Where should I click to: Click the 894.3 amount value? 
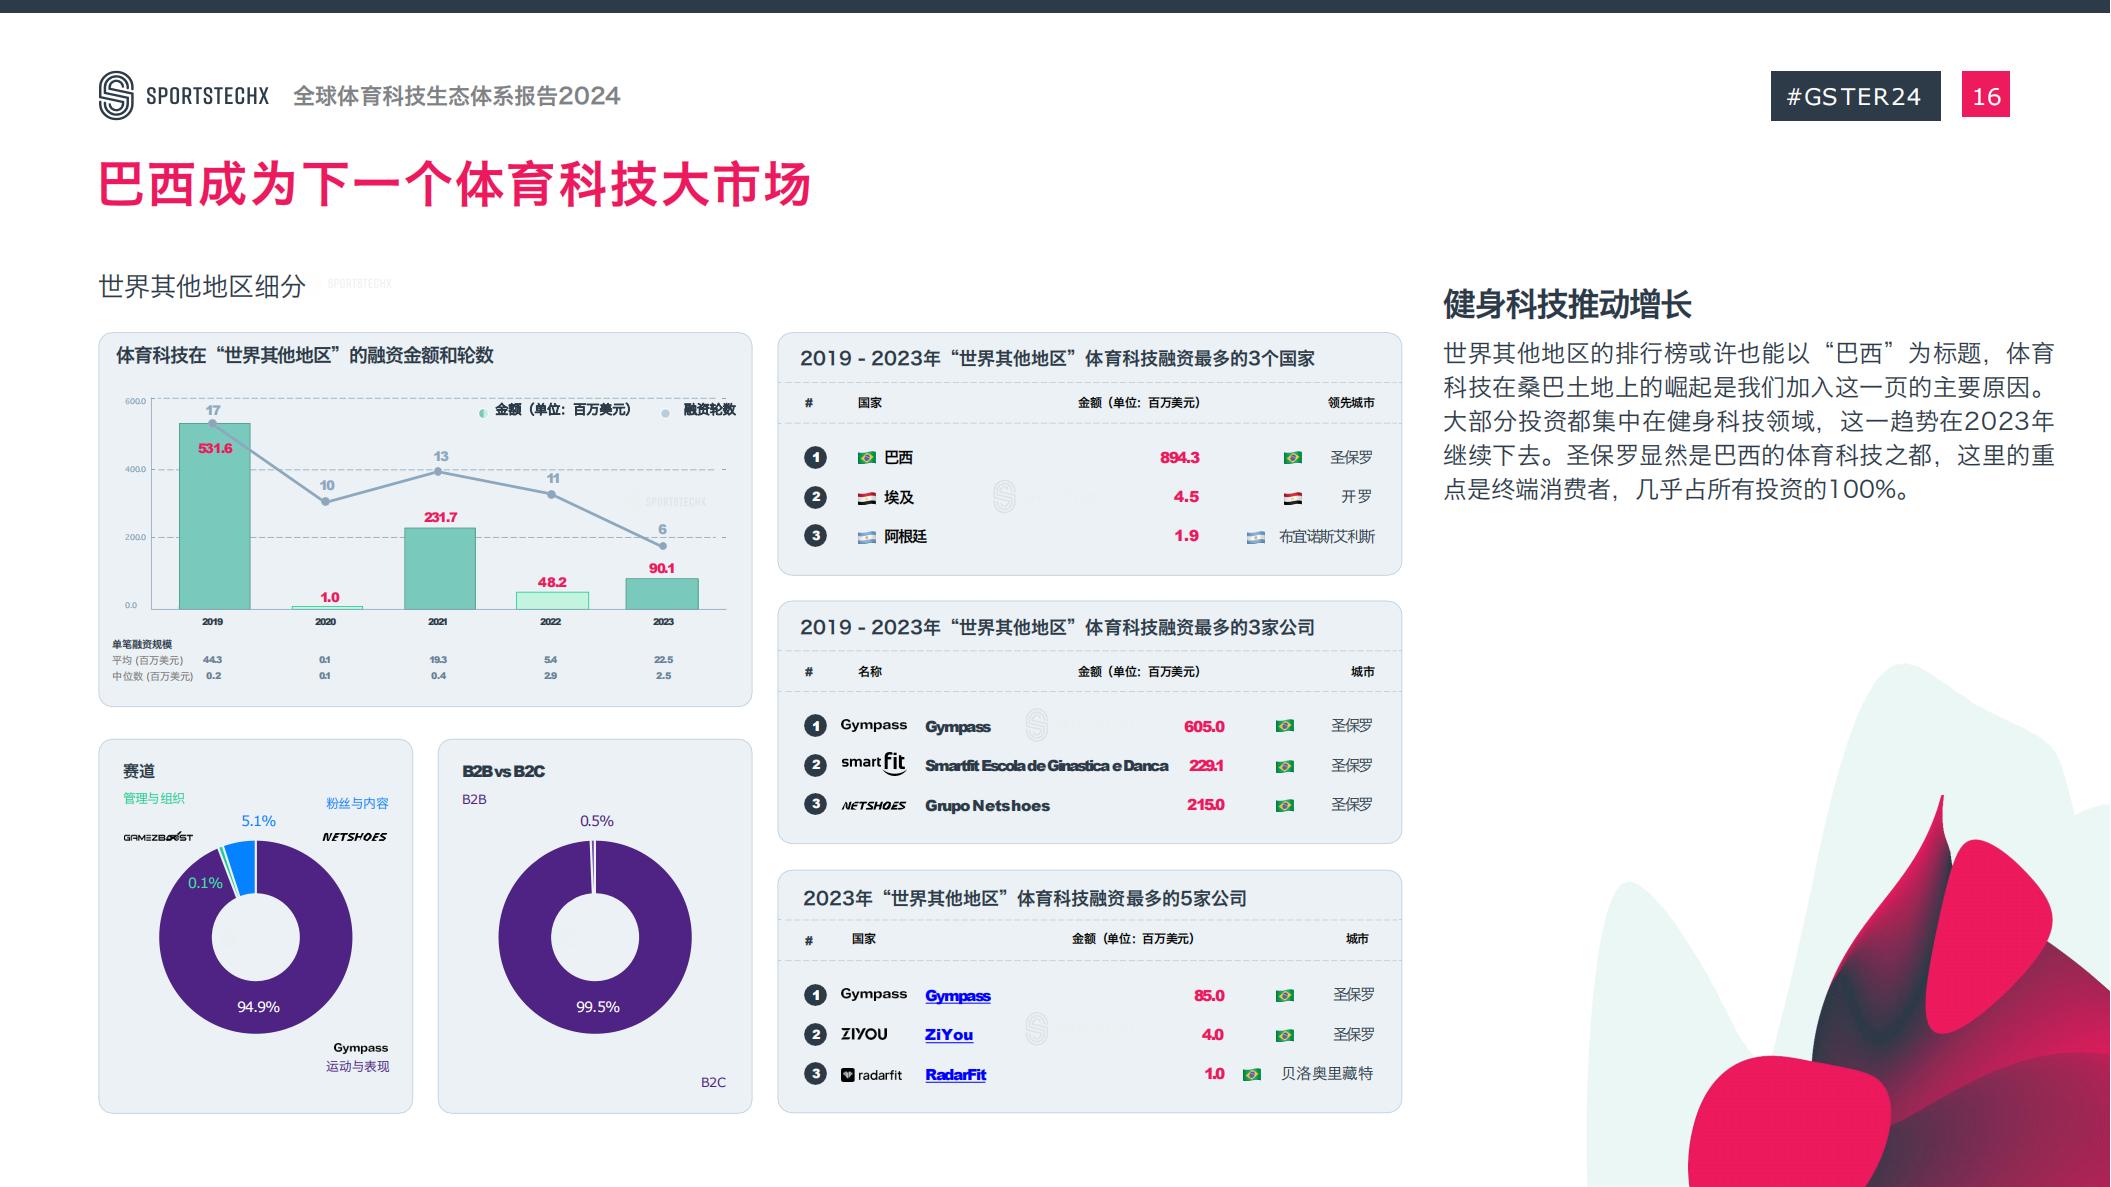1180,457
